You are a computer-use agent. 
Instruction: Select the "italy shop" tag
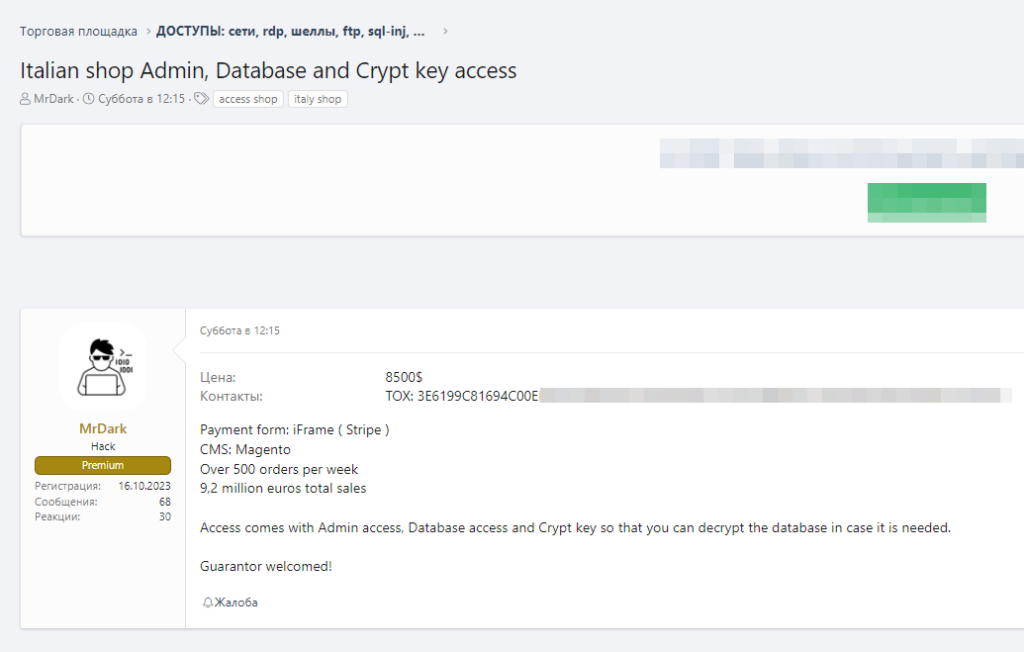point(318,99)
